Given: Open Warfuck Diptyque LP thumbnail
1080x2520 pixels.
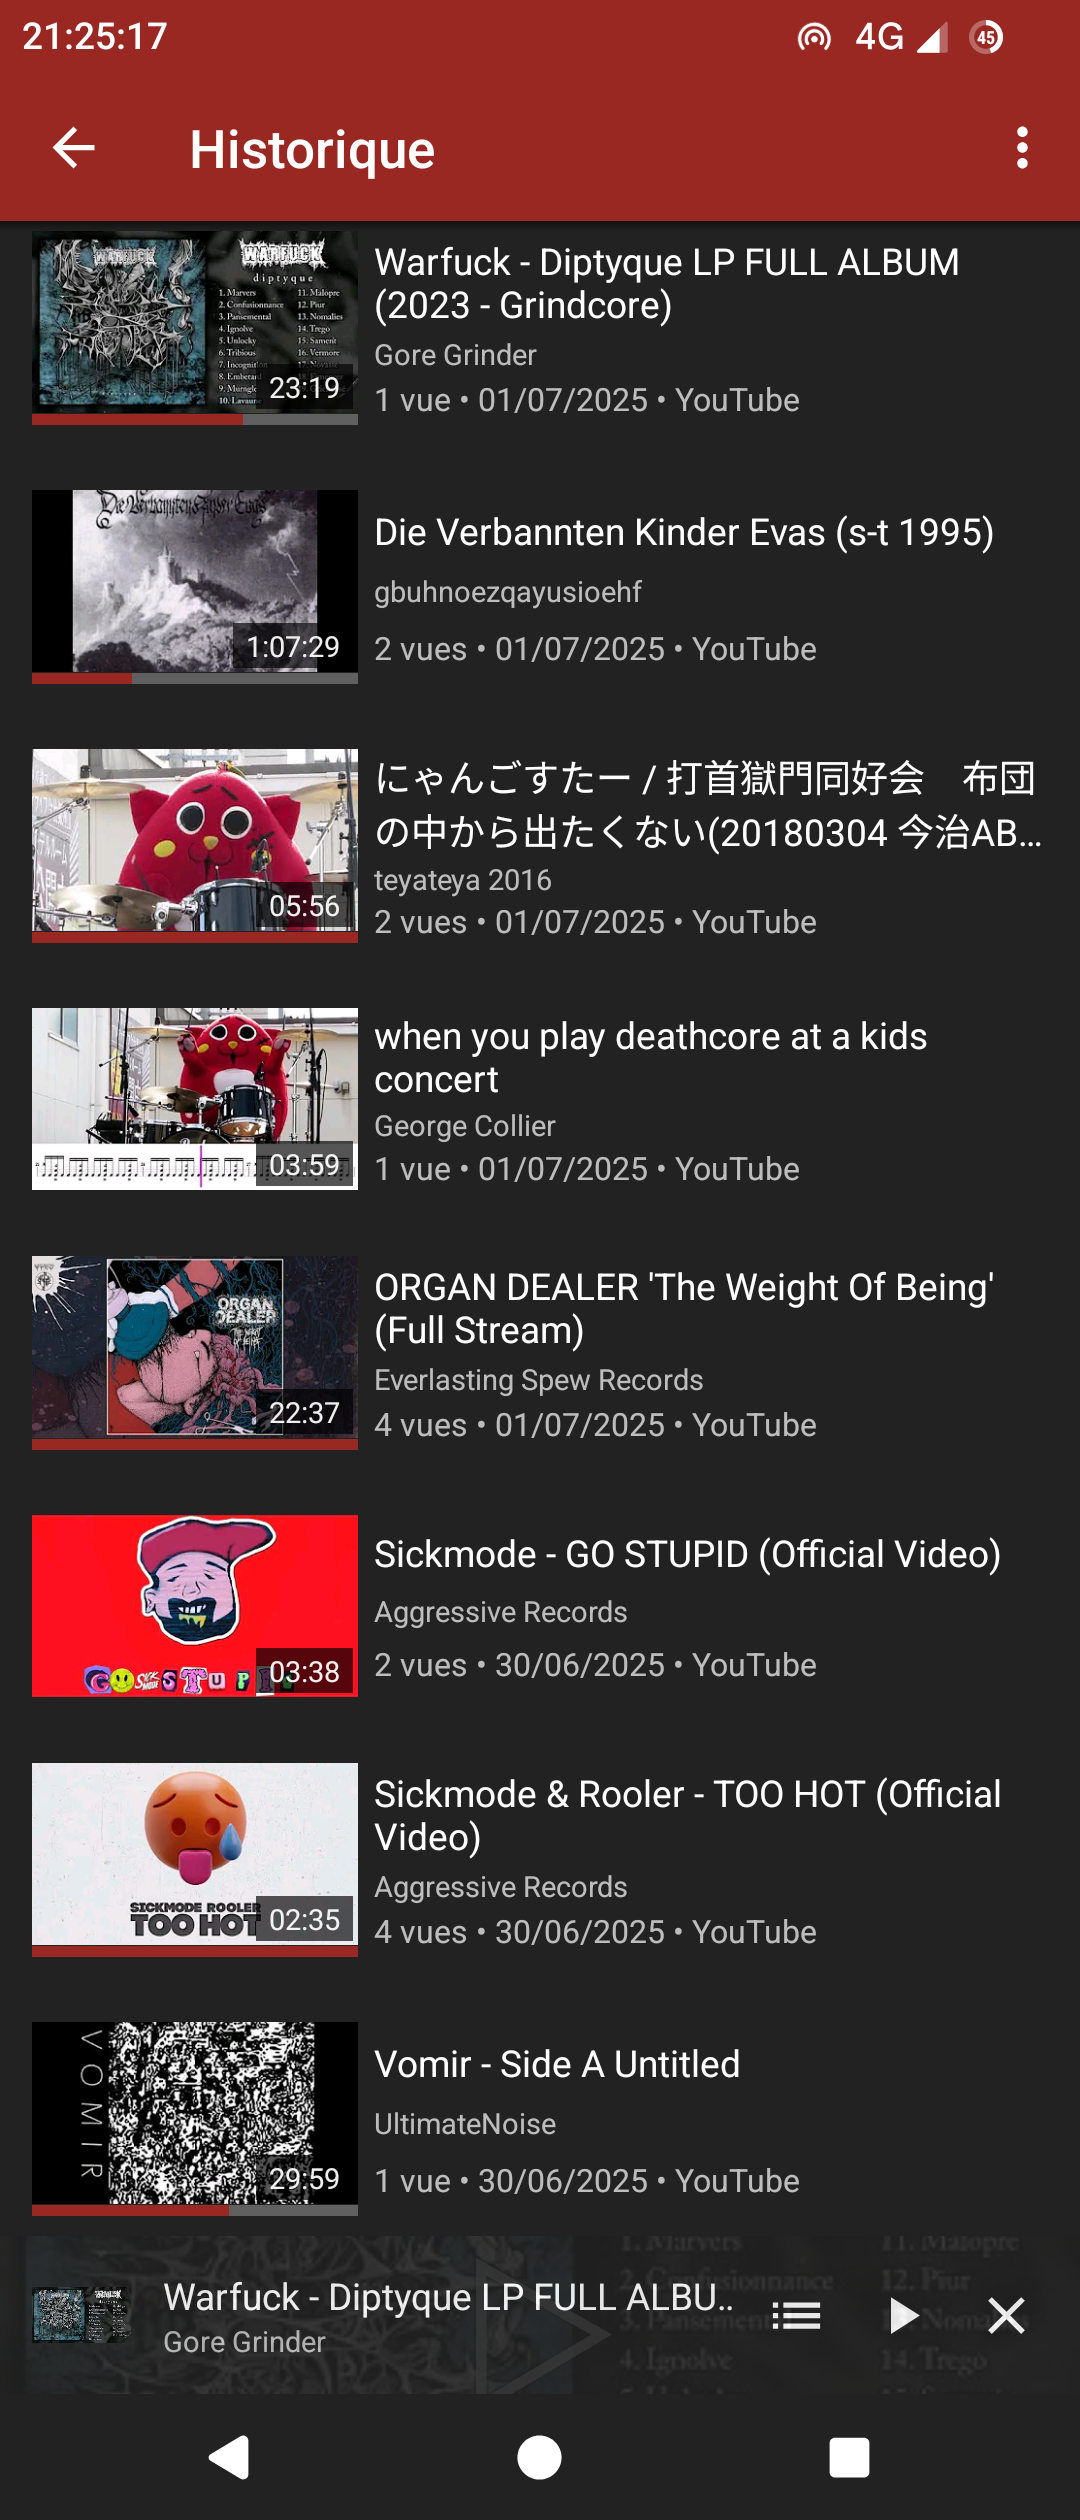Looking at the screenshot, I should coord(195,327).
